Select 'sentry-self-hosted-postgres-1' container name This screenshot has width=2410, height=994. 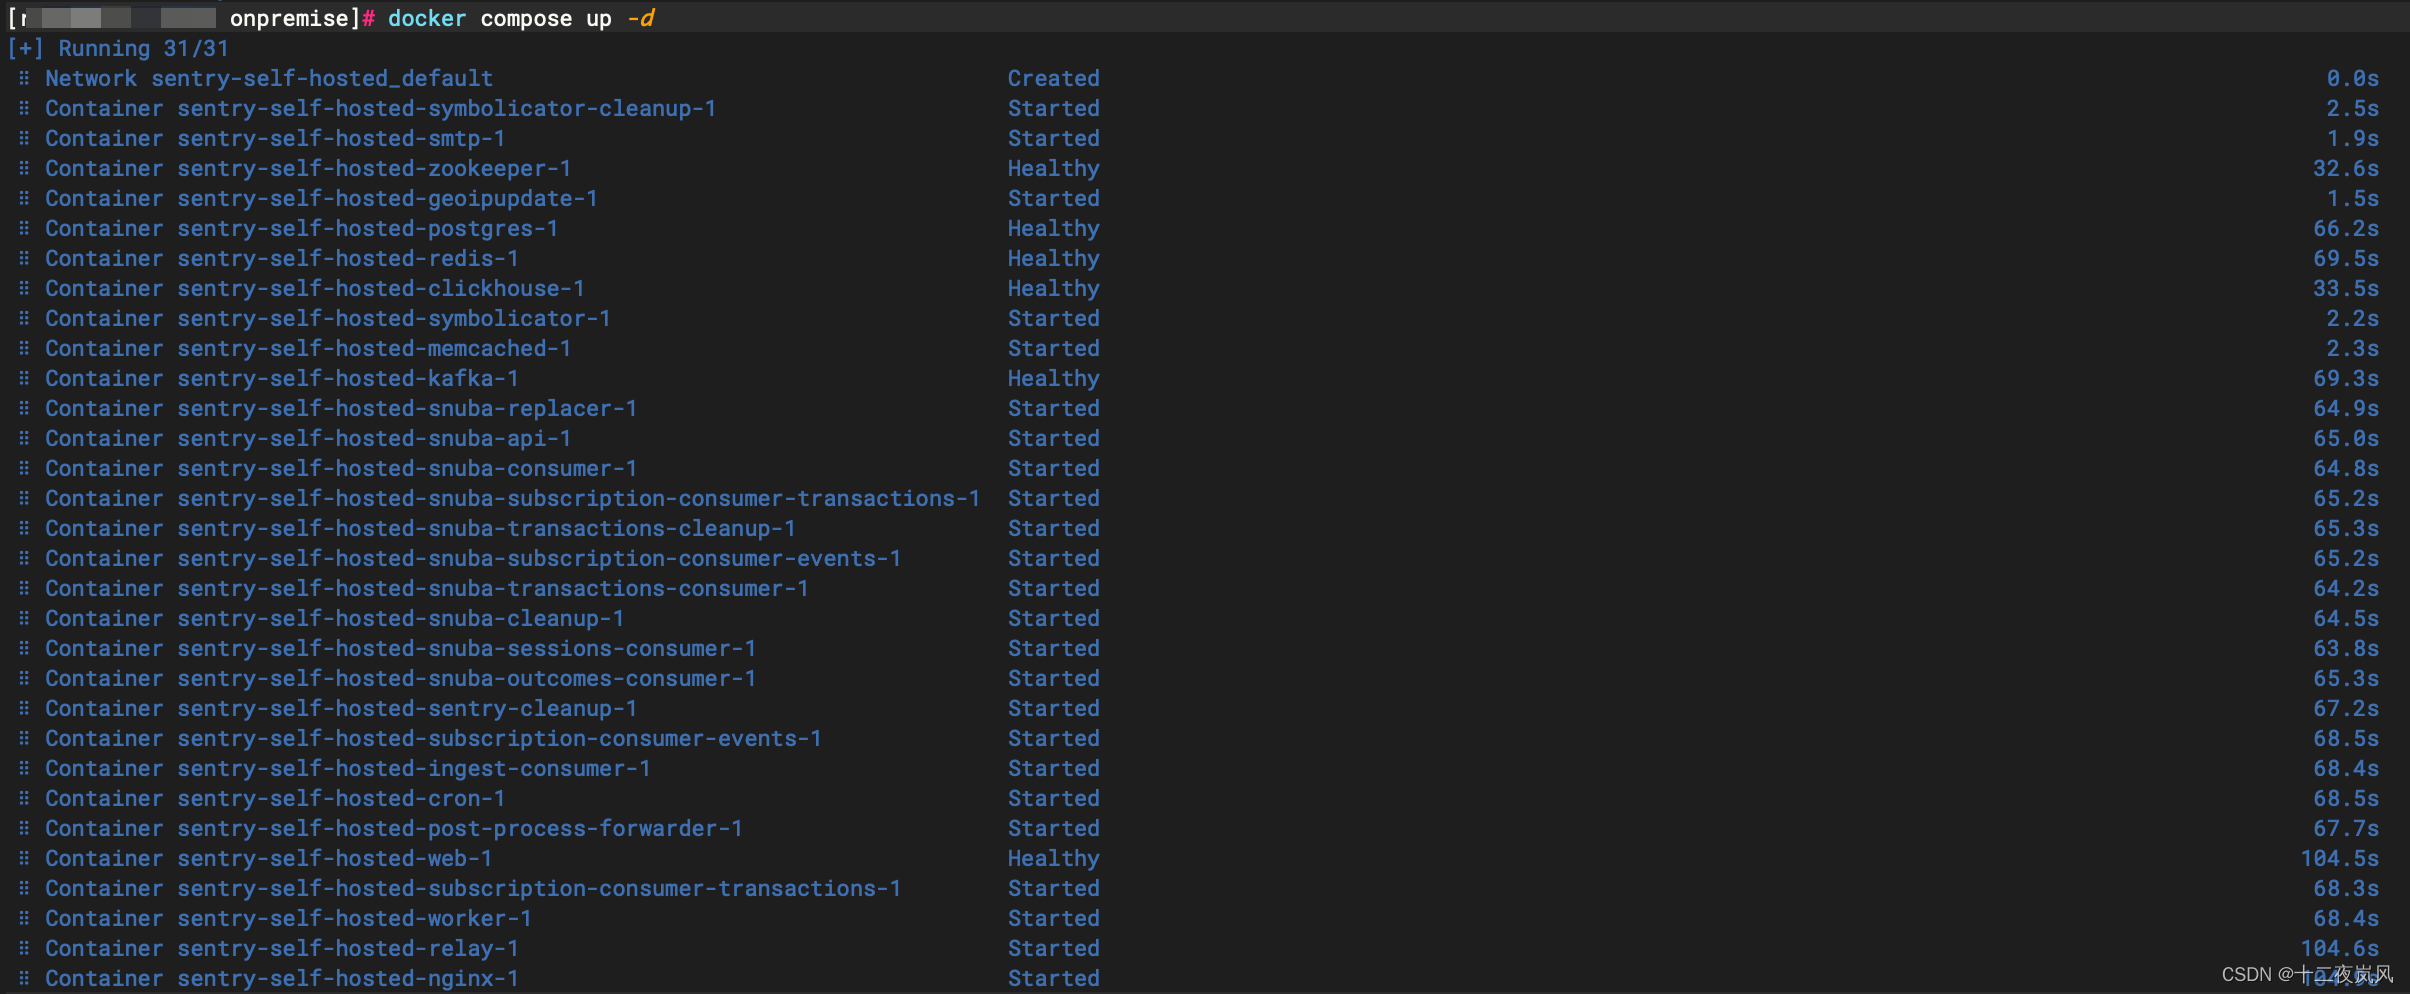(x=368, y=228)
